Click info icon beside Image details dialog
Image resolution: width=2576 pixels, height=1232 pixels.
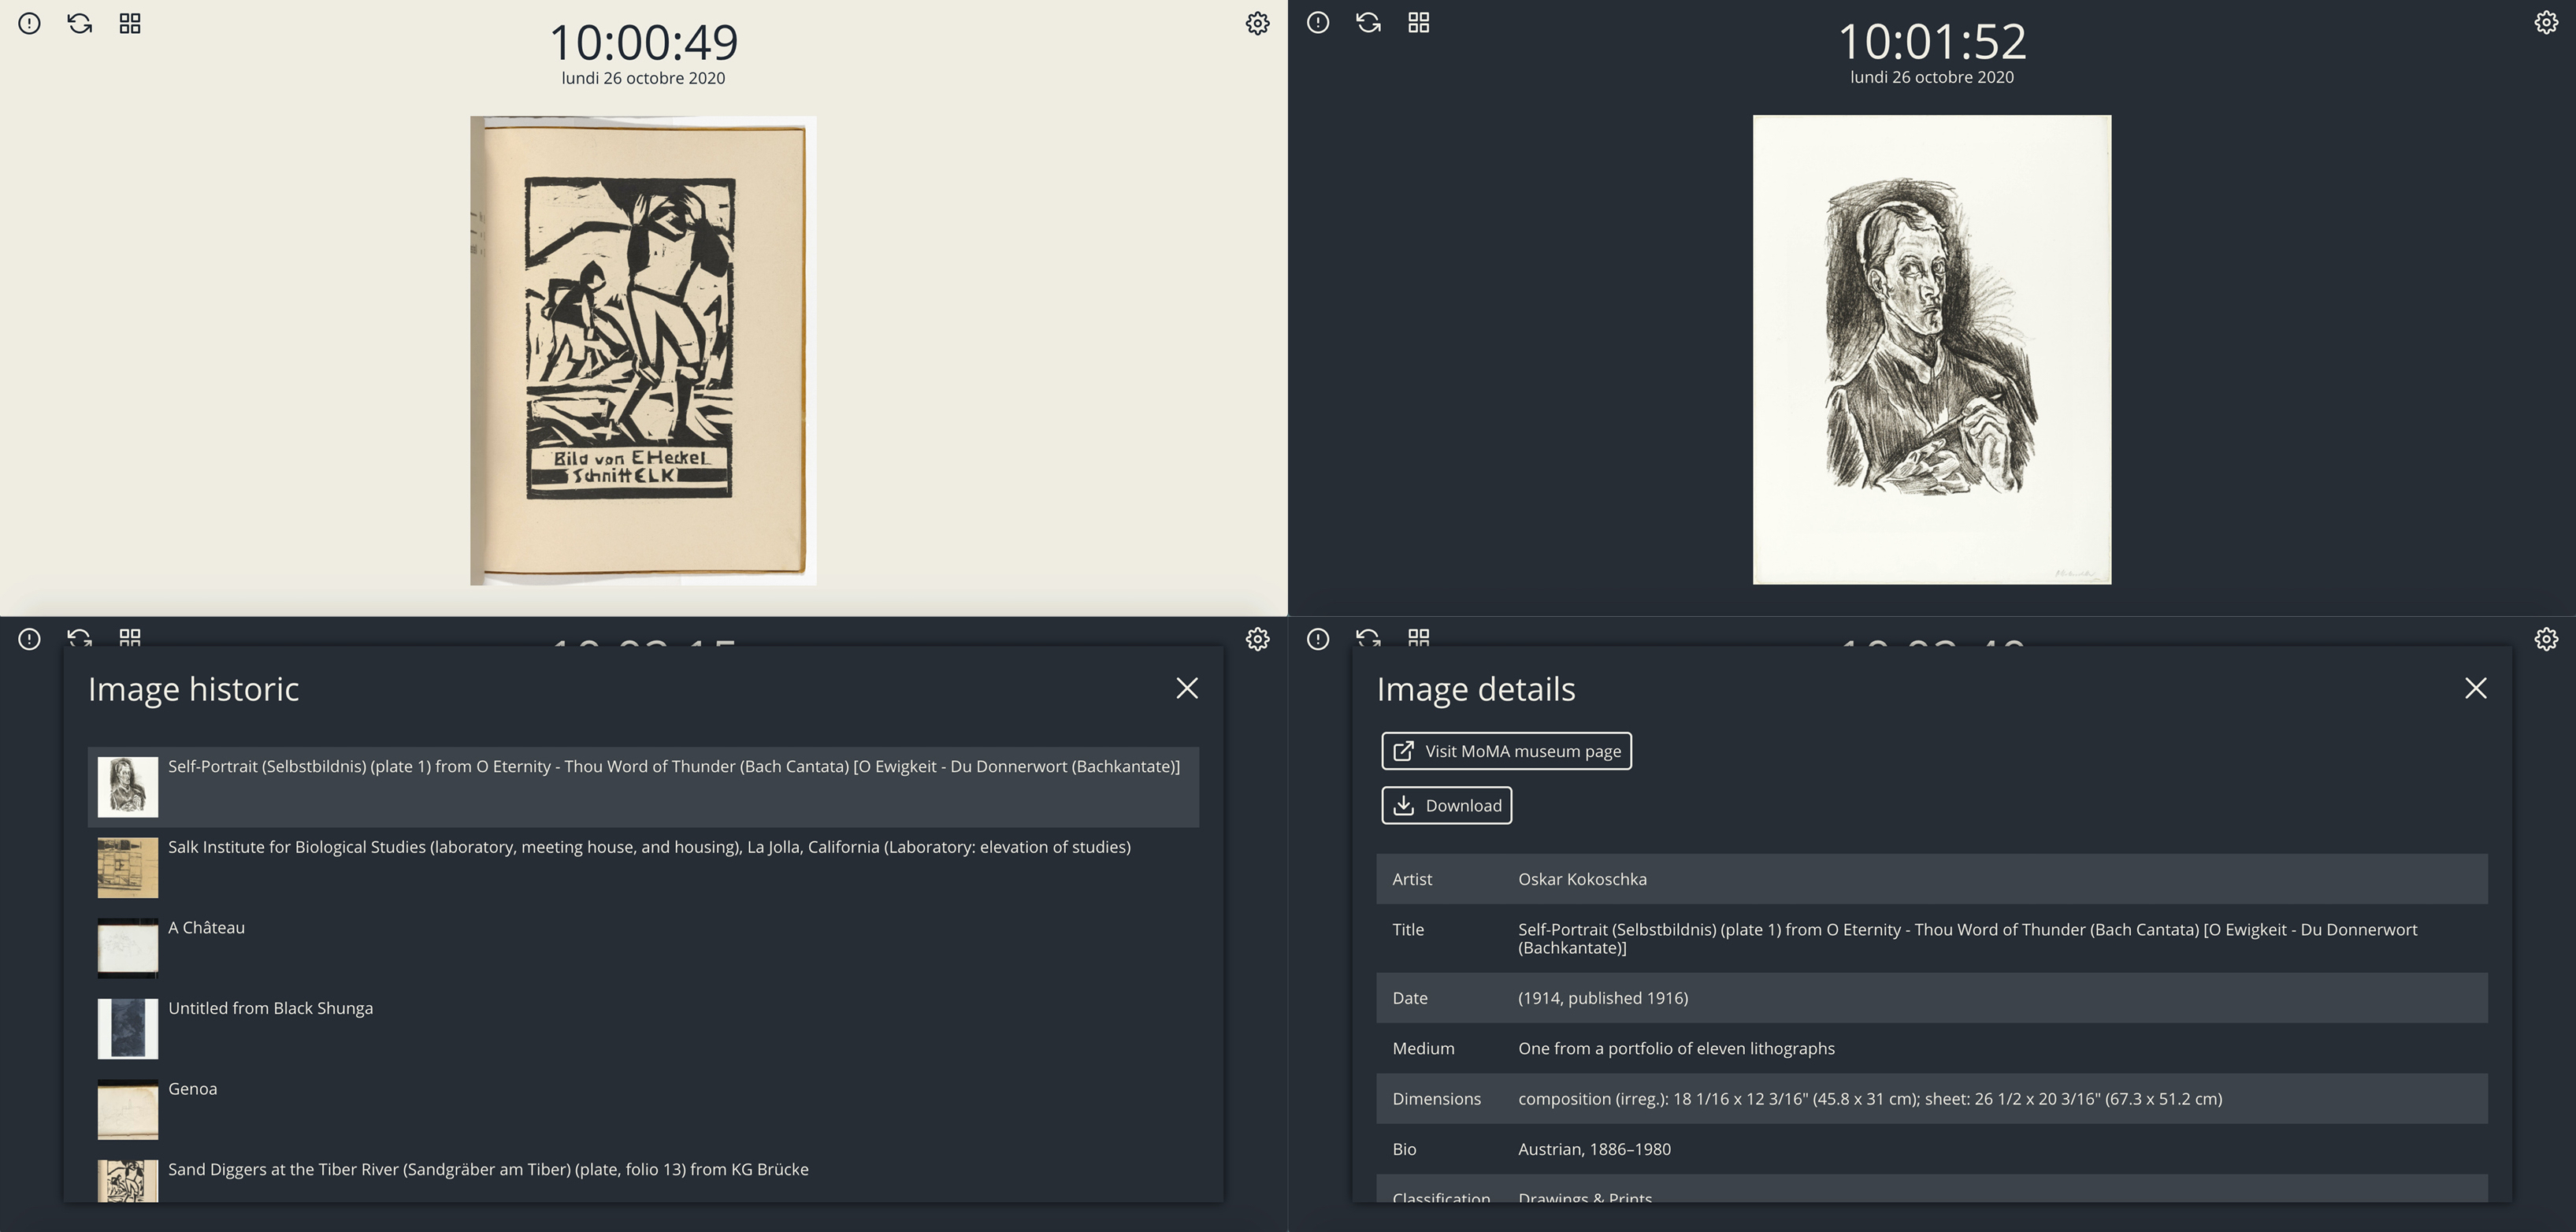[1318, 639]
